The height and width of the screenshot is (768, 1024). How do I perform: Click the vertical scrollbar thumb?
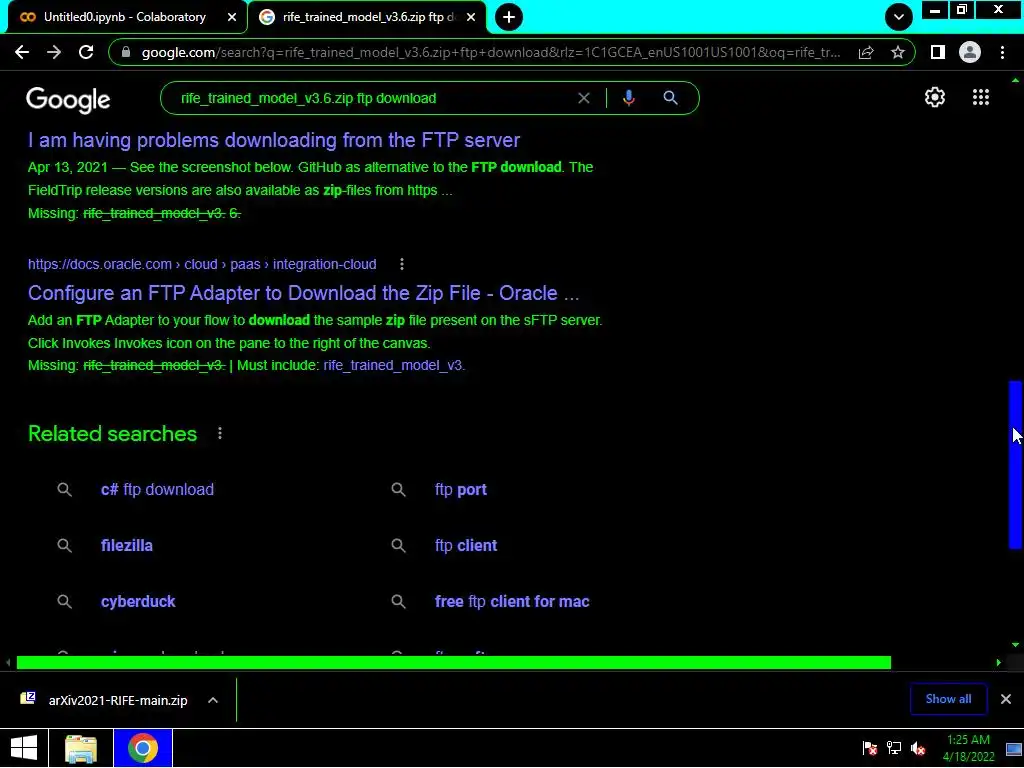(1015, 465)
